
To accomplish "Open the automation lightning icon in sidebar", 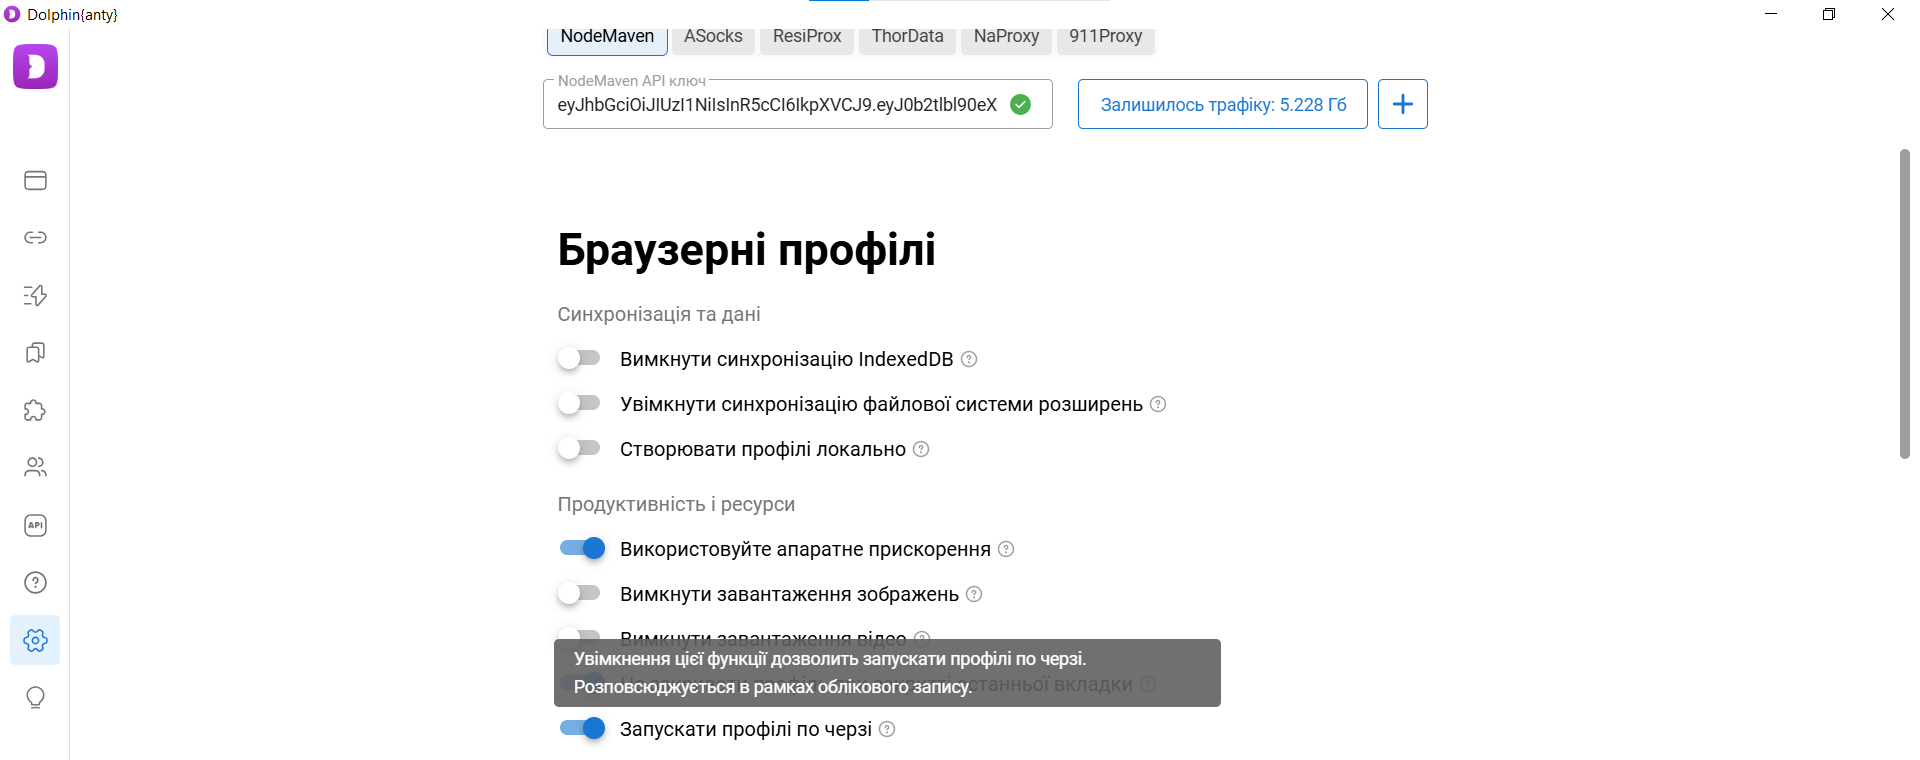I will click(35, 295).
